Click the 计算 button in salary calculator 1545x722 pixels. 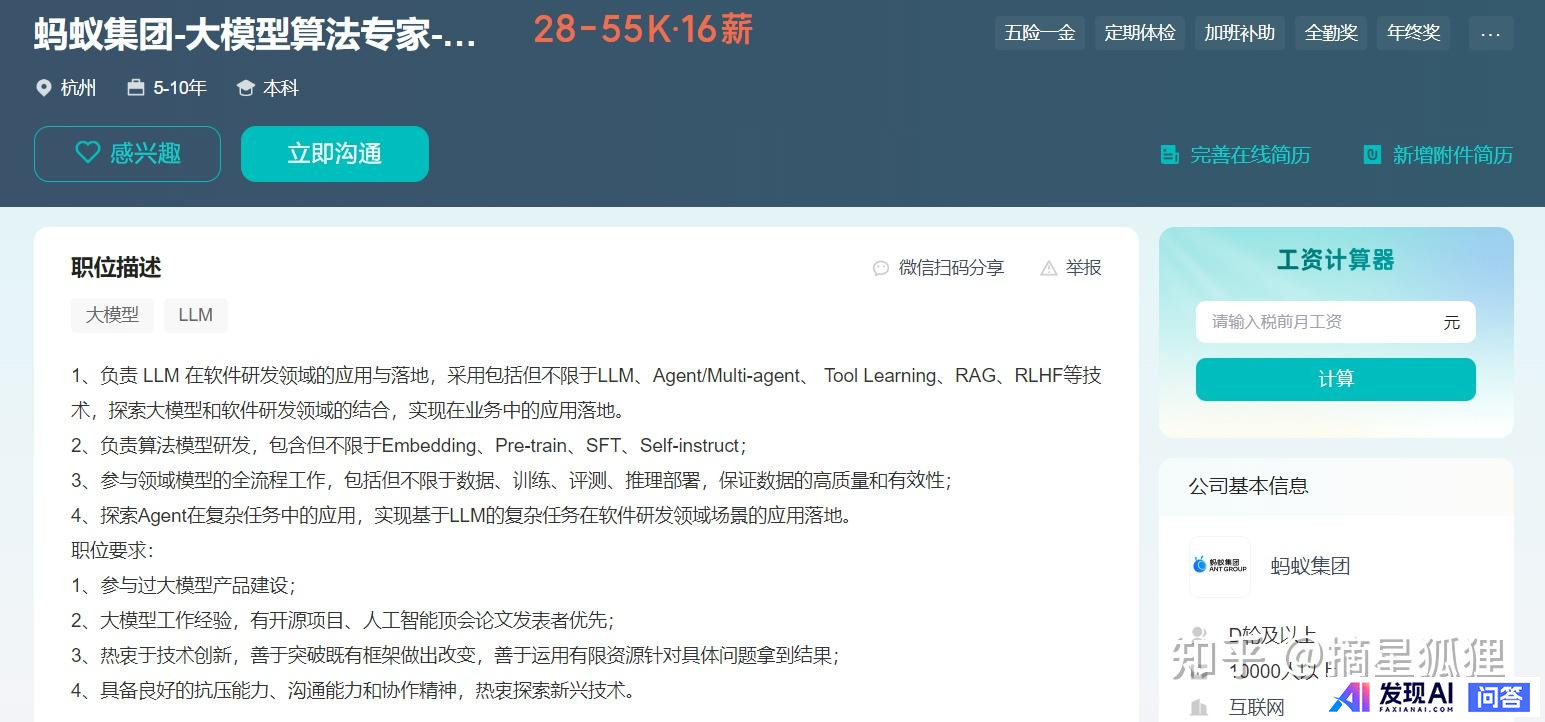click(1336, 379)
